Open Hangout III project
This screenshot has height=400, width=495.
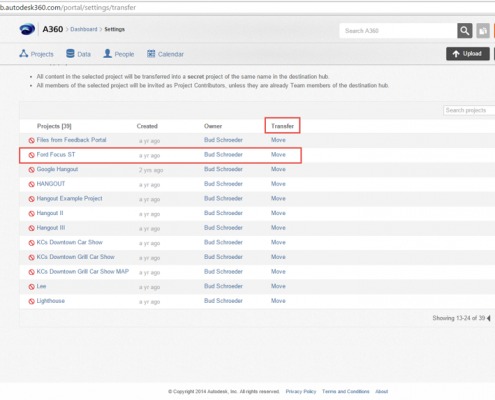point(51,228)
